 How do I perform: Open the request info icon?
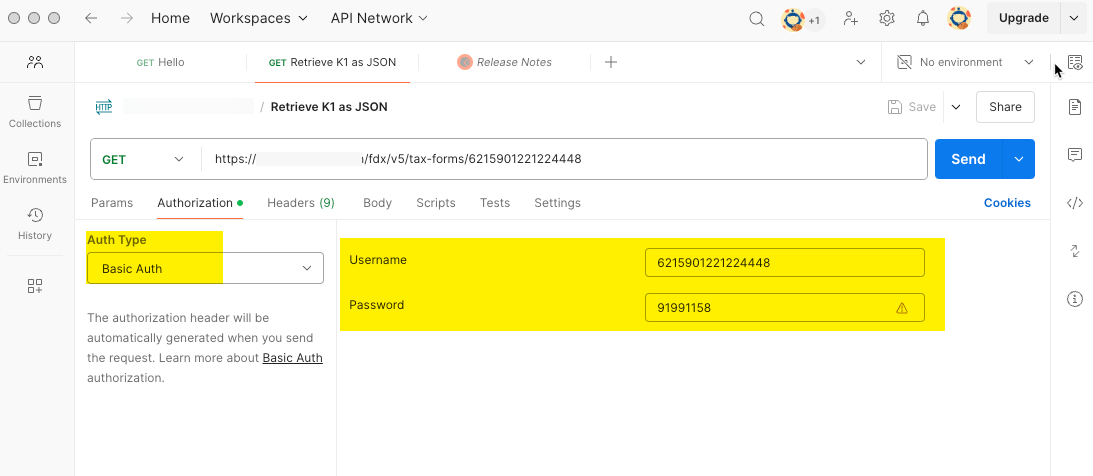coord(1075,298)
